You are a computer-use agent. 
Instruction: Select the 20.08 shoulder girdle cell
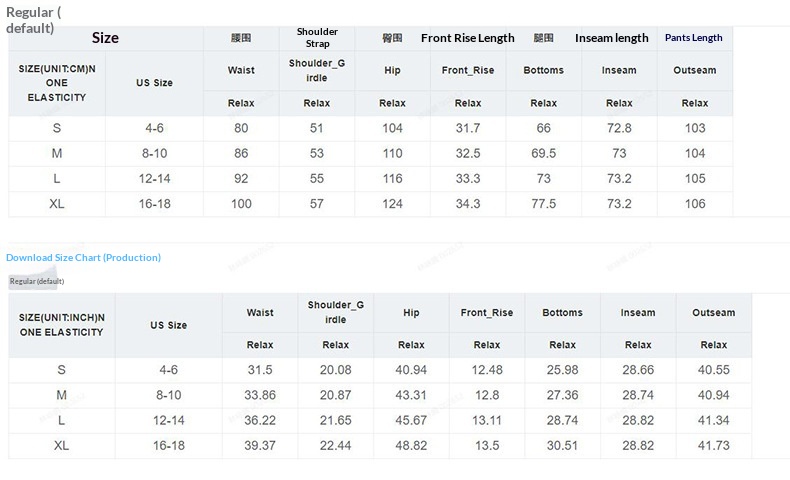click(x=335, y=370)
